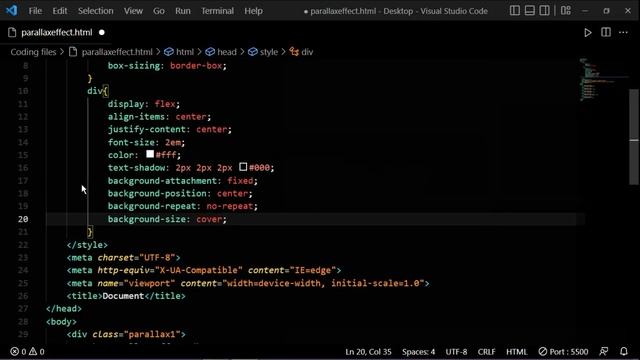Screen dimensions: 640x360
Task: Toggle secondary side bar layout icon
Action: point(544,11)
